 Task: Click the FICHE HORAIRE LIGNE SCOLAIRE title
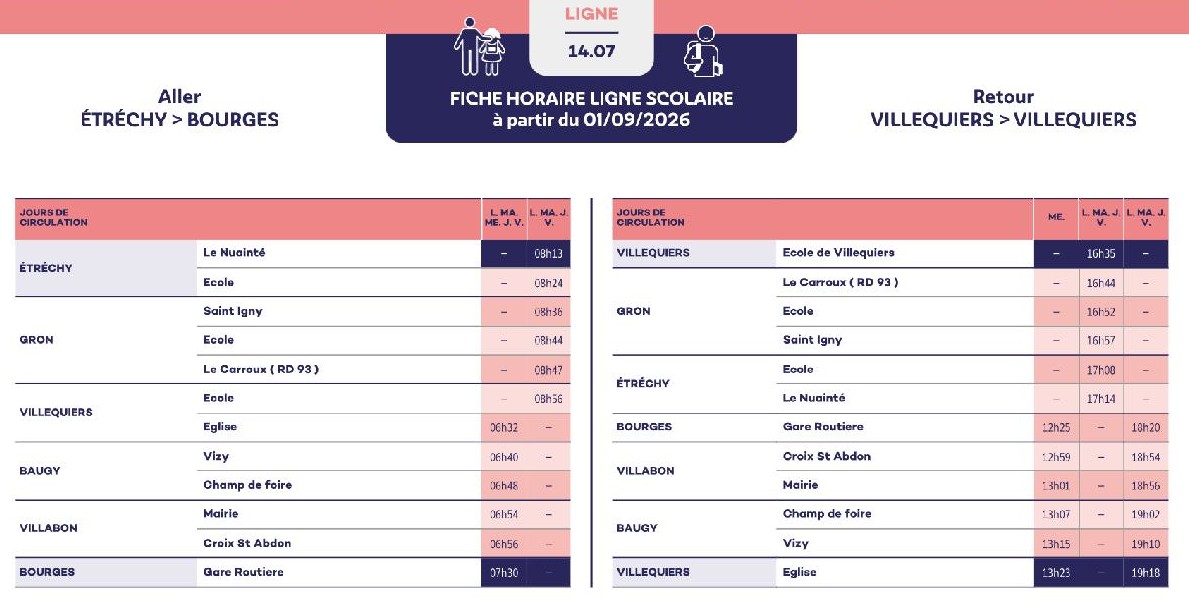pos(591,99)
